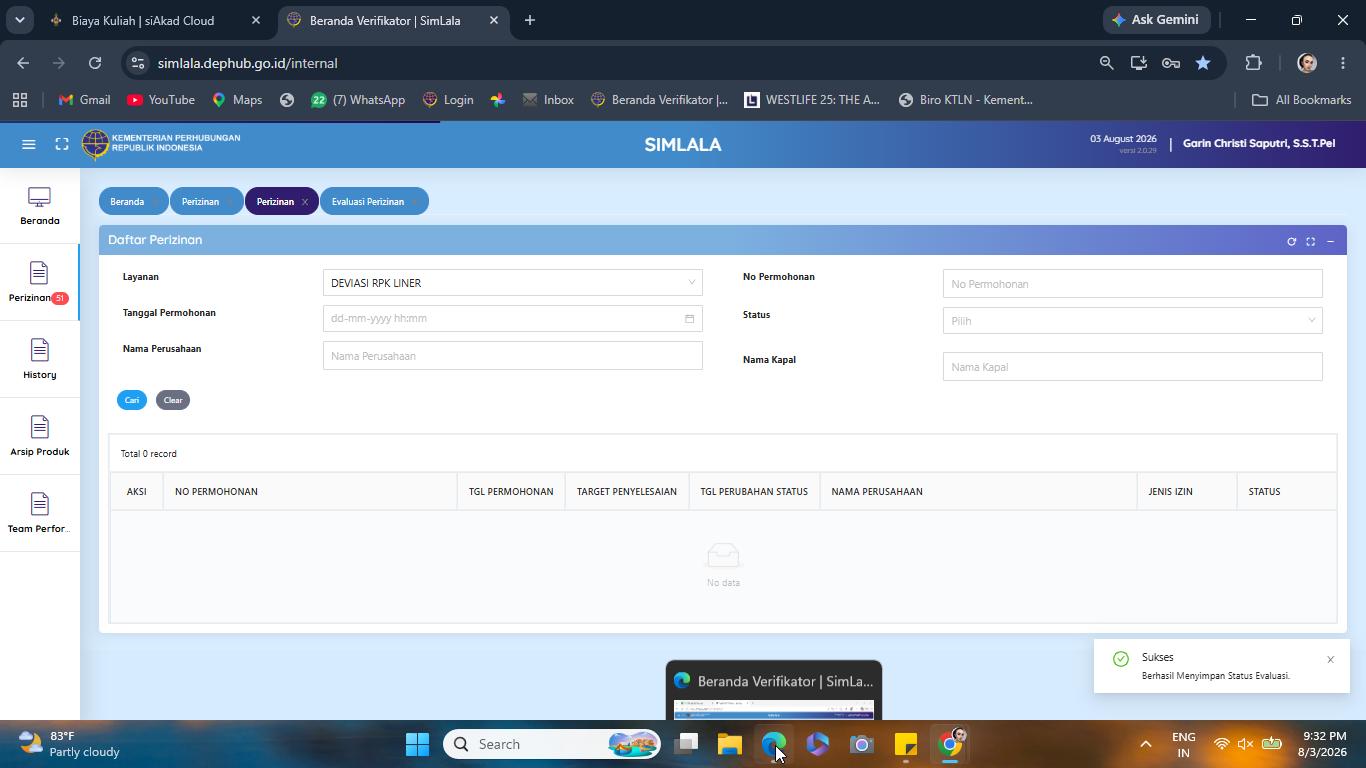The width and height of the screenshot is (1366, 768).
Task: Open File Explorer from the taskbar
Action: pos(730,744)
